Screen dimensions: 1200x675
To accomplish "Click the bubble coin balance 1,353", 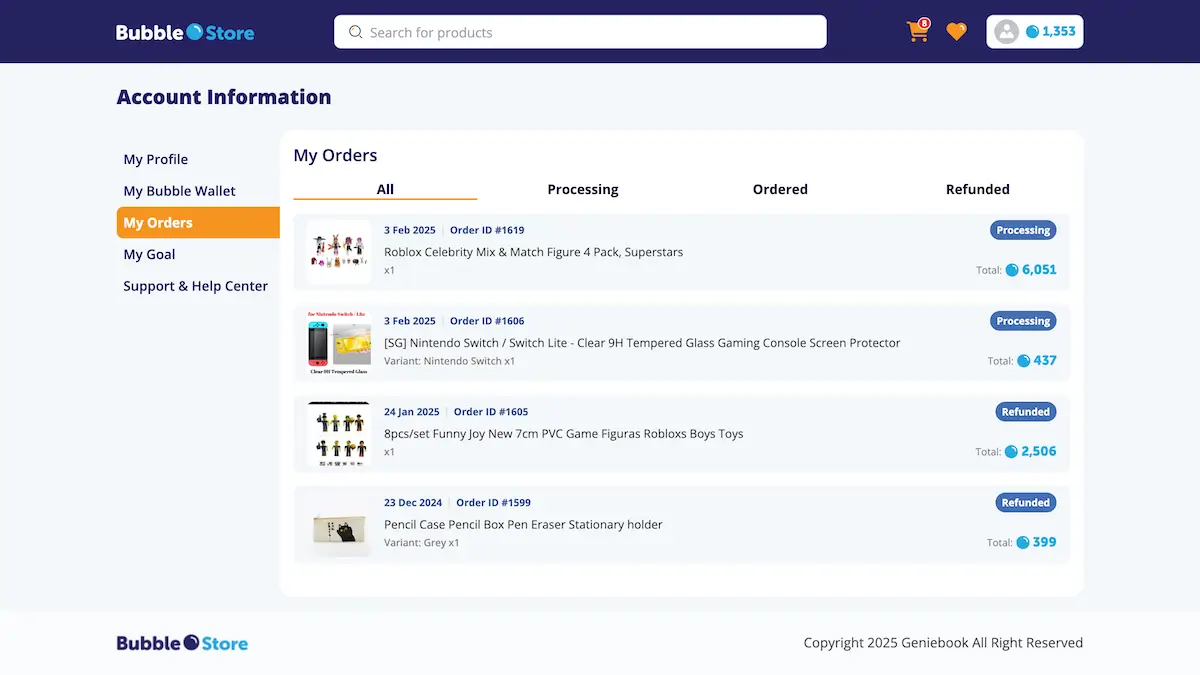I will click(1051, 32).
